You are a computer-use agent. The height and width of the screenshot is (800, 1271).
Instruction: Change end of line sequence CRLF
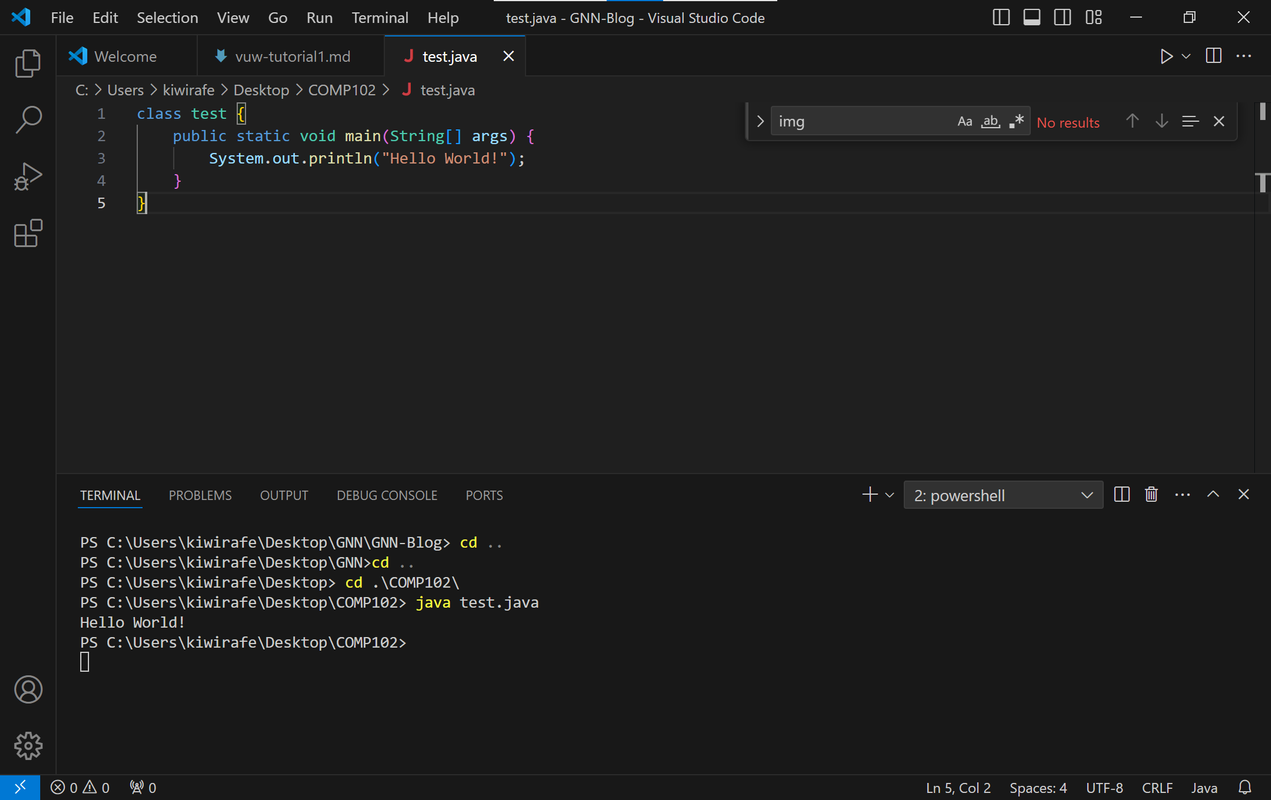[x=1157, y=788]
